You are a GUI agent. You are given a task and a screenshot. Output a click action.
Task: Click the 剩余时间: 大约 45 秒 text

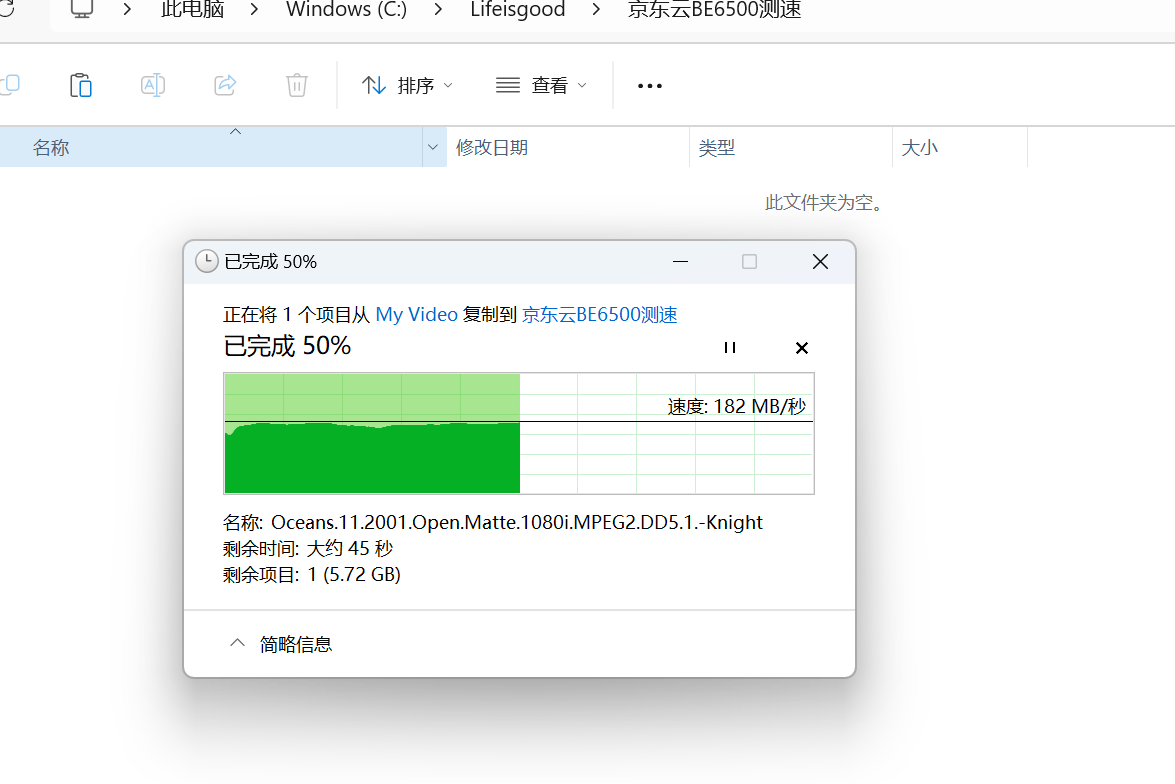[x=308, y=549]
